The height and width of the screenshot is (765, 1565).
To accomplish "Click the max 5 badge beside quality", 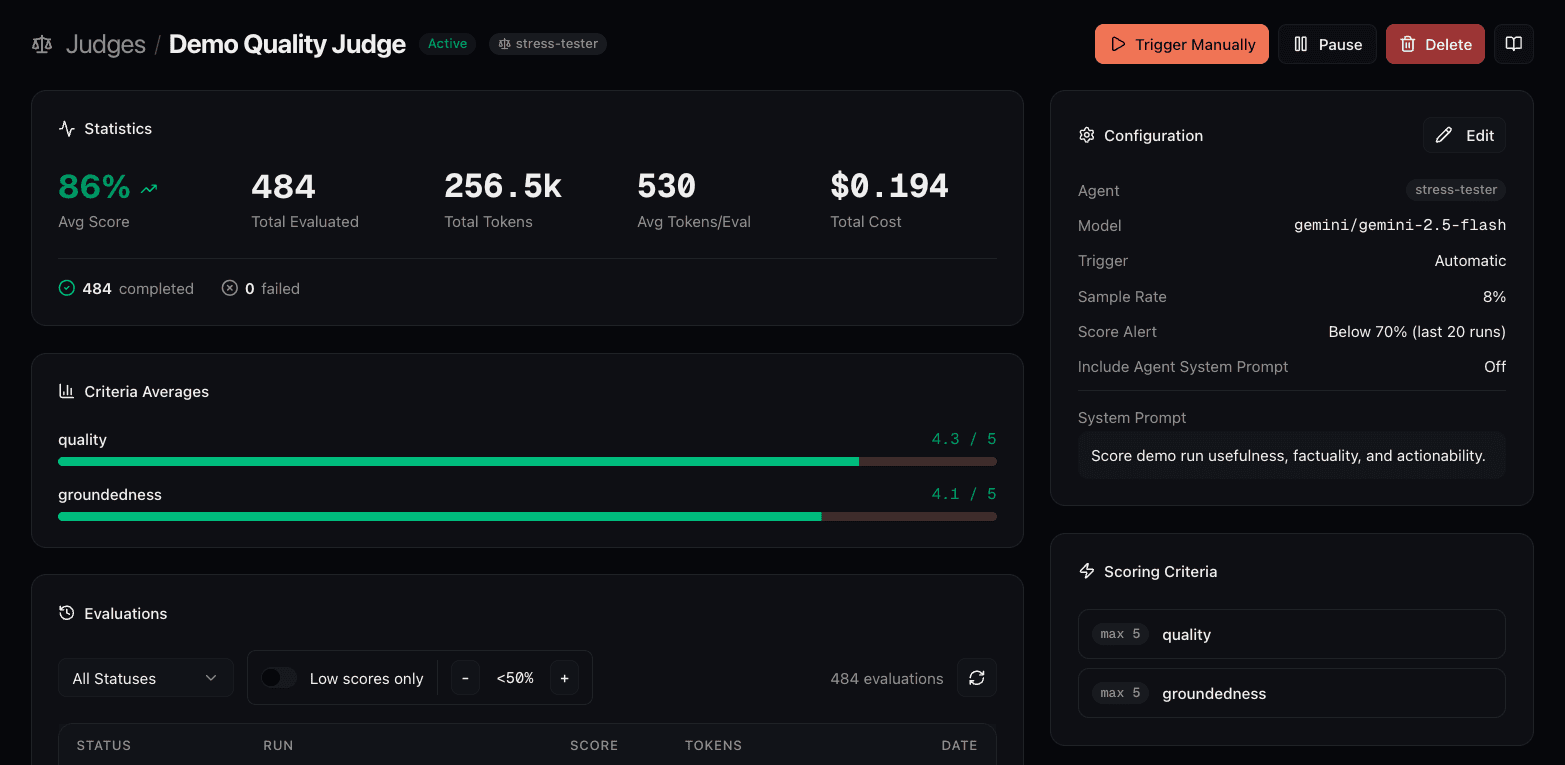I will pyautogui.click(x=1120, y=634).
